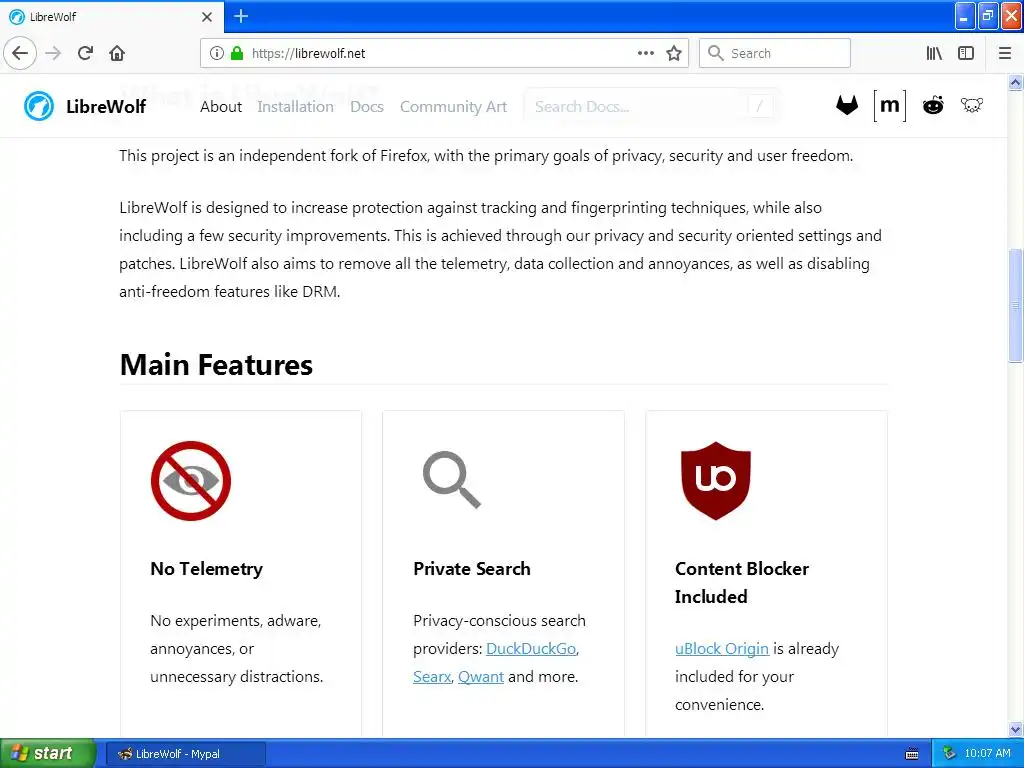
Task: Click the uBlock Origin shield icon
Action: coord(716,481)
